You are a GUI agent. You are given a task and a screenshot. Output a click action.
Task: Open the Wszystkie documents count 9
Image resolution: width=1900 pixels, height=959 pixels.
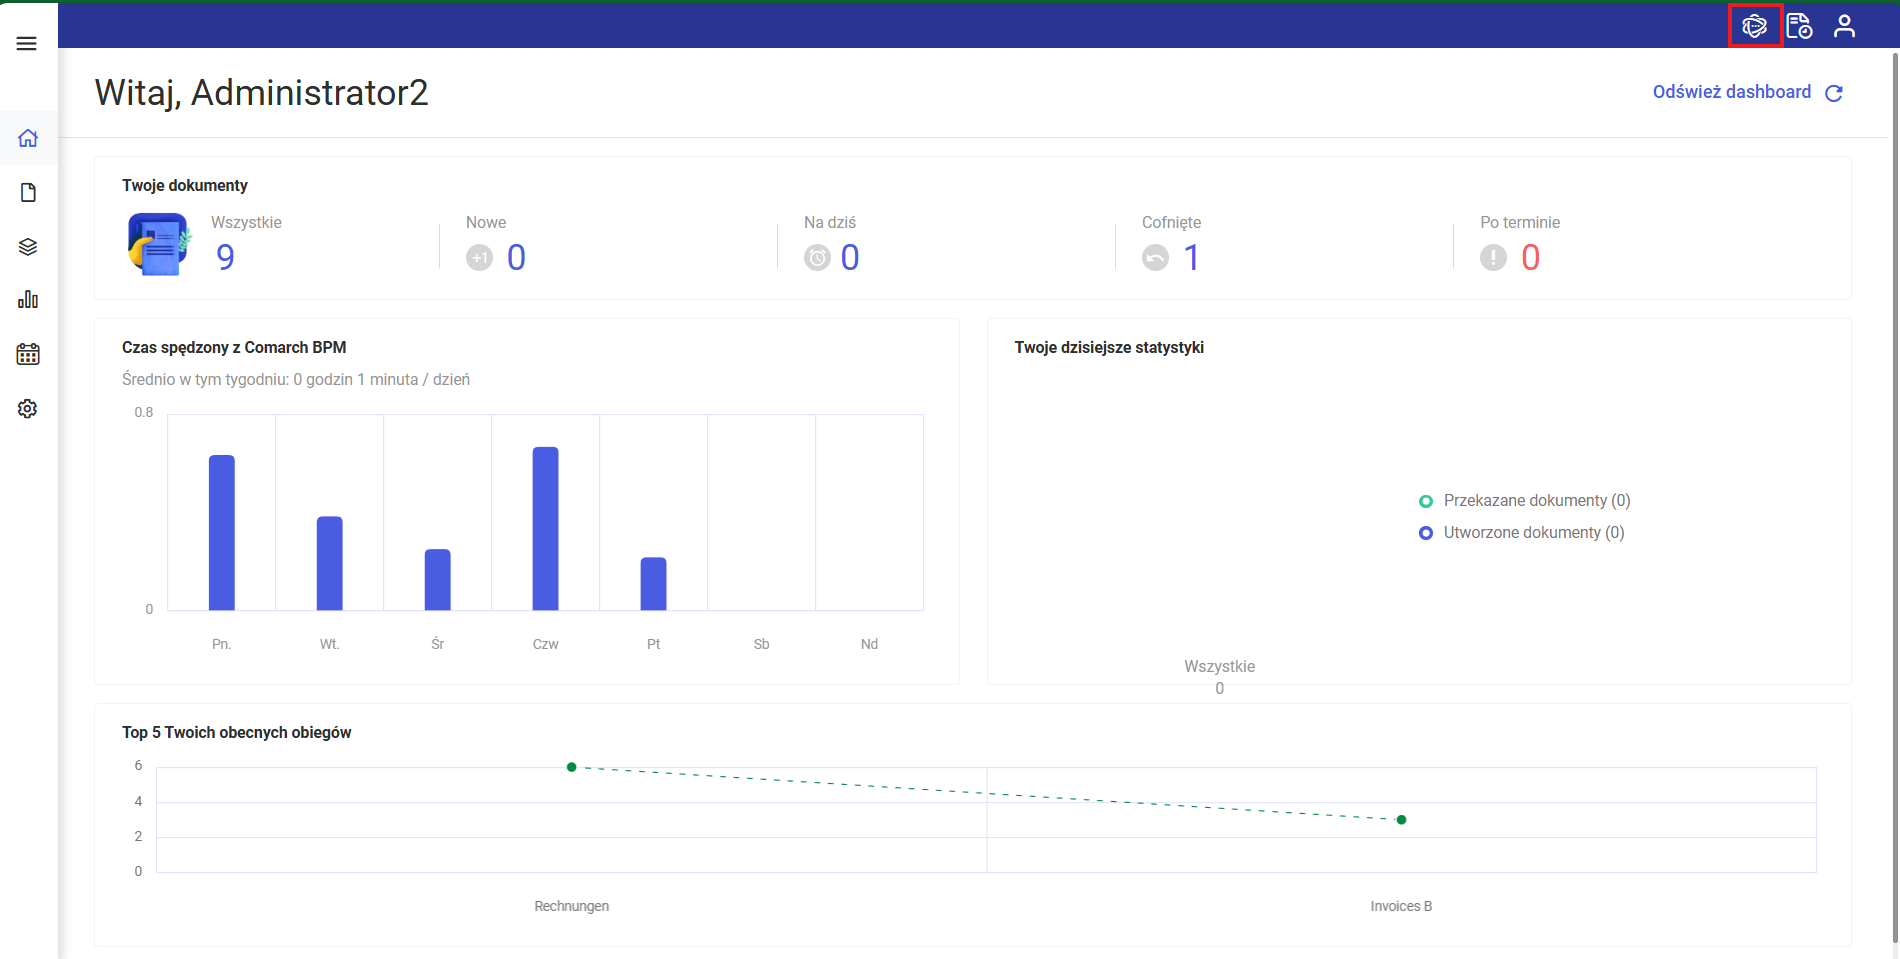pyautogui.click(x=226, y=258)
